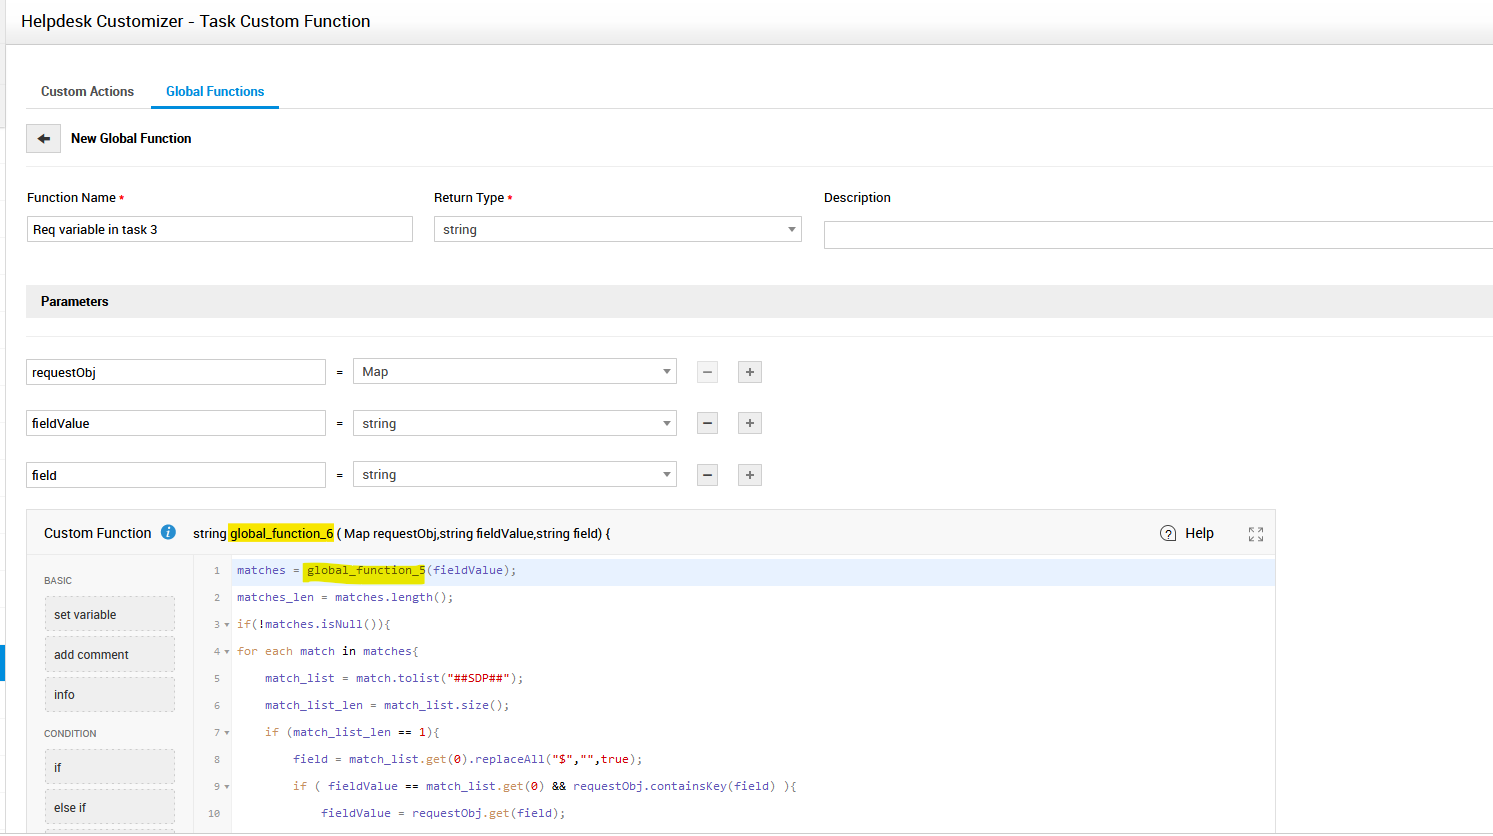Viewport: 1493px width, 836px height.
Task: Open the fieldValue type dropdown
Action: 514,424
